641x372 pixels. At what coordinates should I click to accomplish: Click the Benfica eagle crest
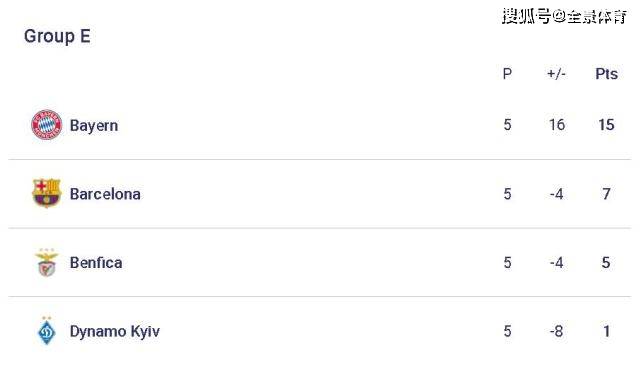coord(47,262)
